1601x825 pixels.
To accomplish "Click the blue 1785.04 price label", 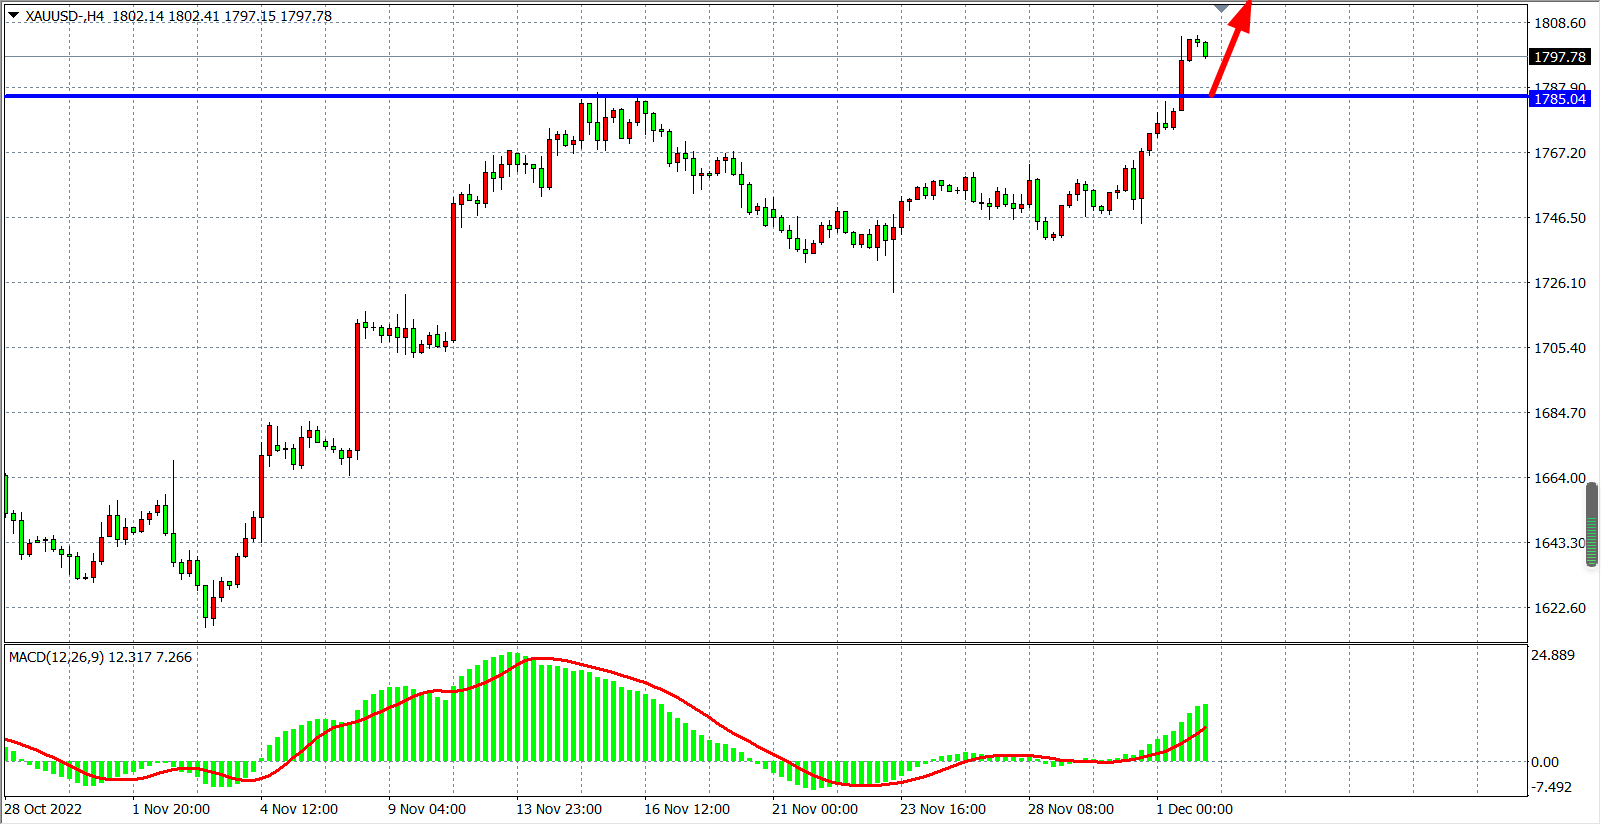I will [x=1560, y=99].
